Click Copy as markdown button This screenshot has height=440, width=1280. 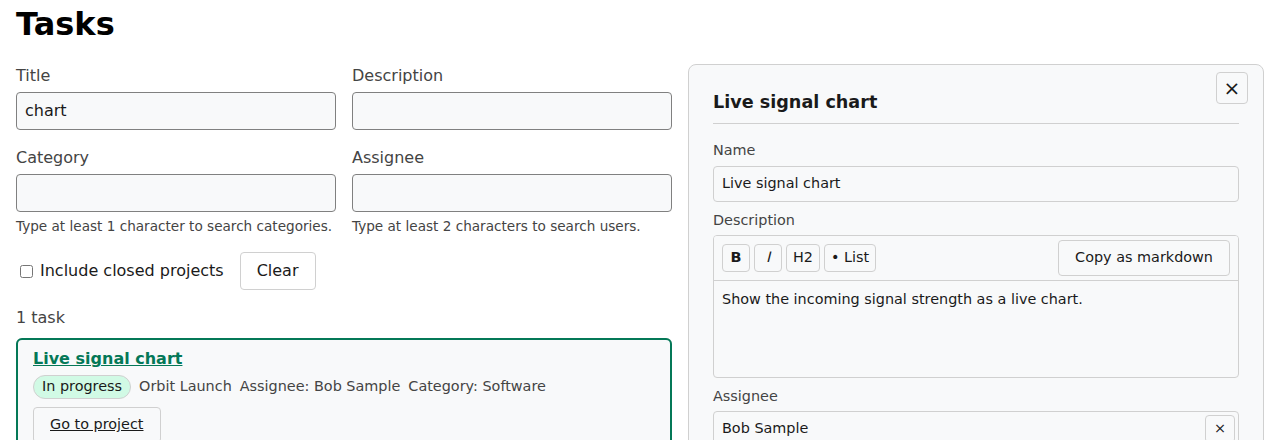pos(1144,257)
